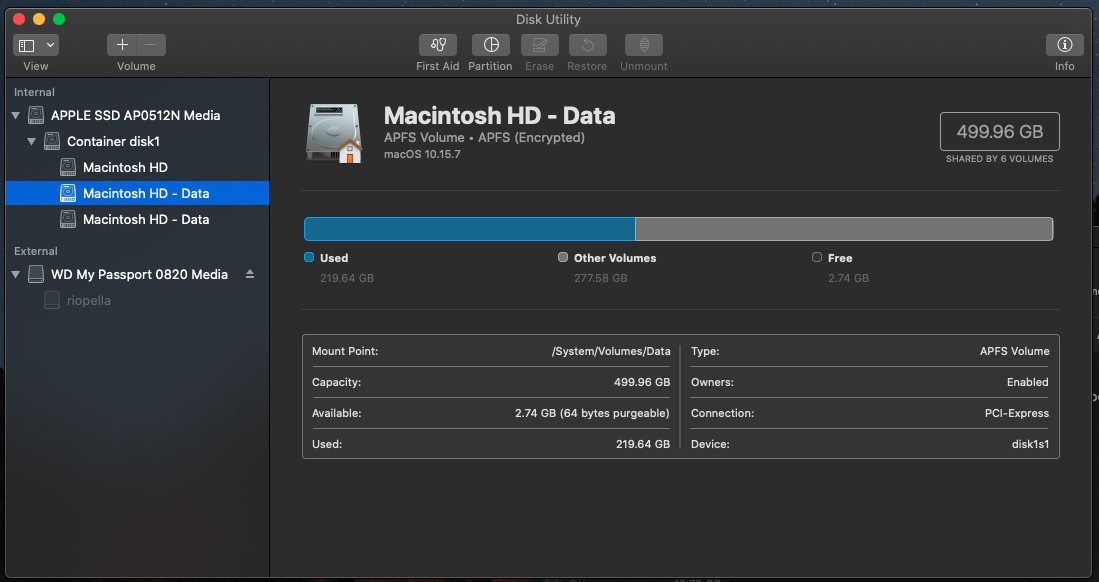Select the last Macintosh HD - Data entry
The height and width of the screenshot is (582, 1099).
[145, 220]
